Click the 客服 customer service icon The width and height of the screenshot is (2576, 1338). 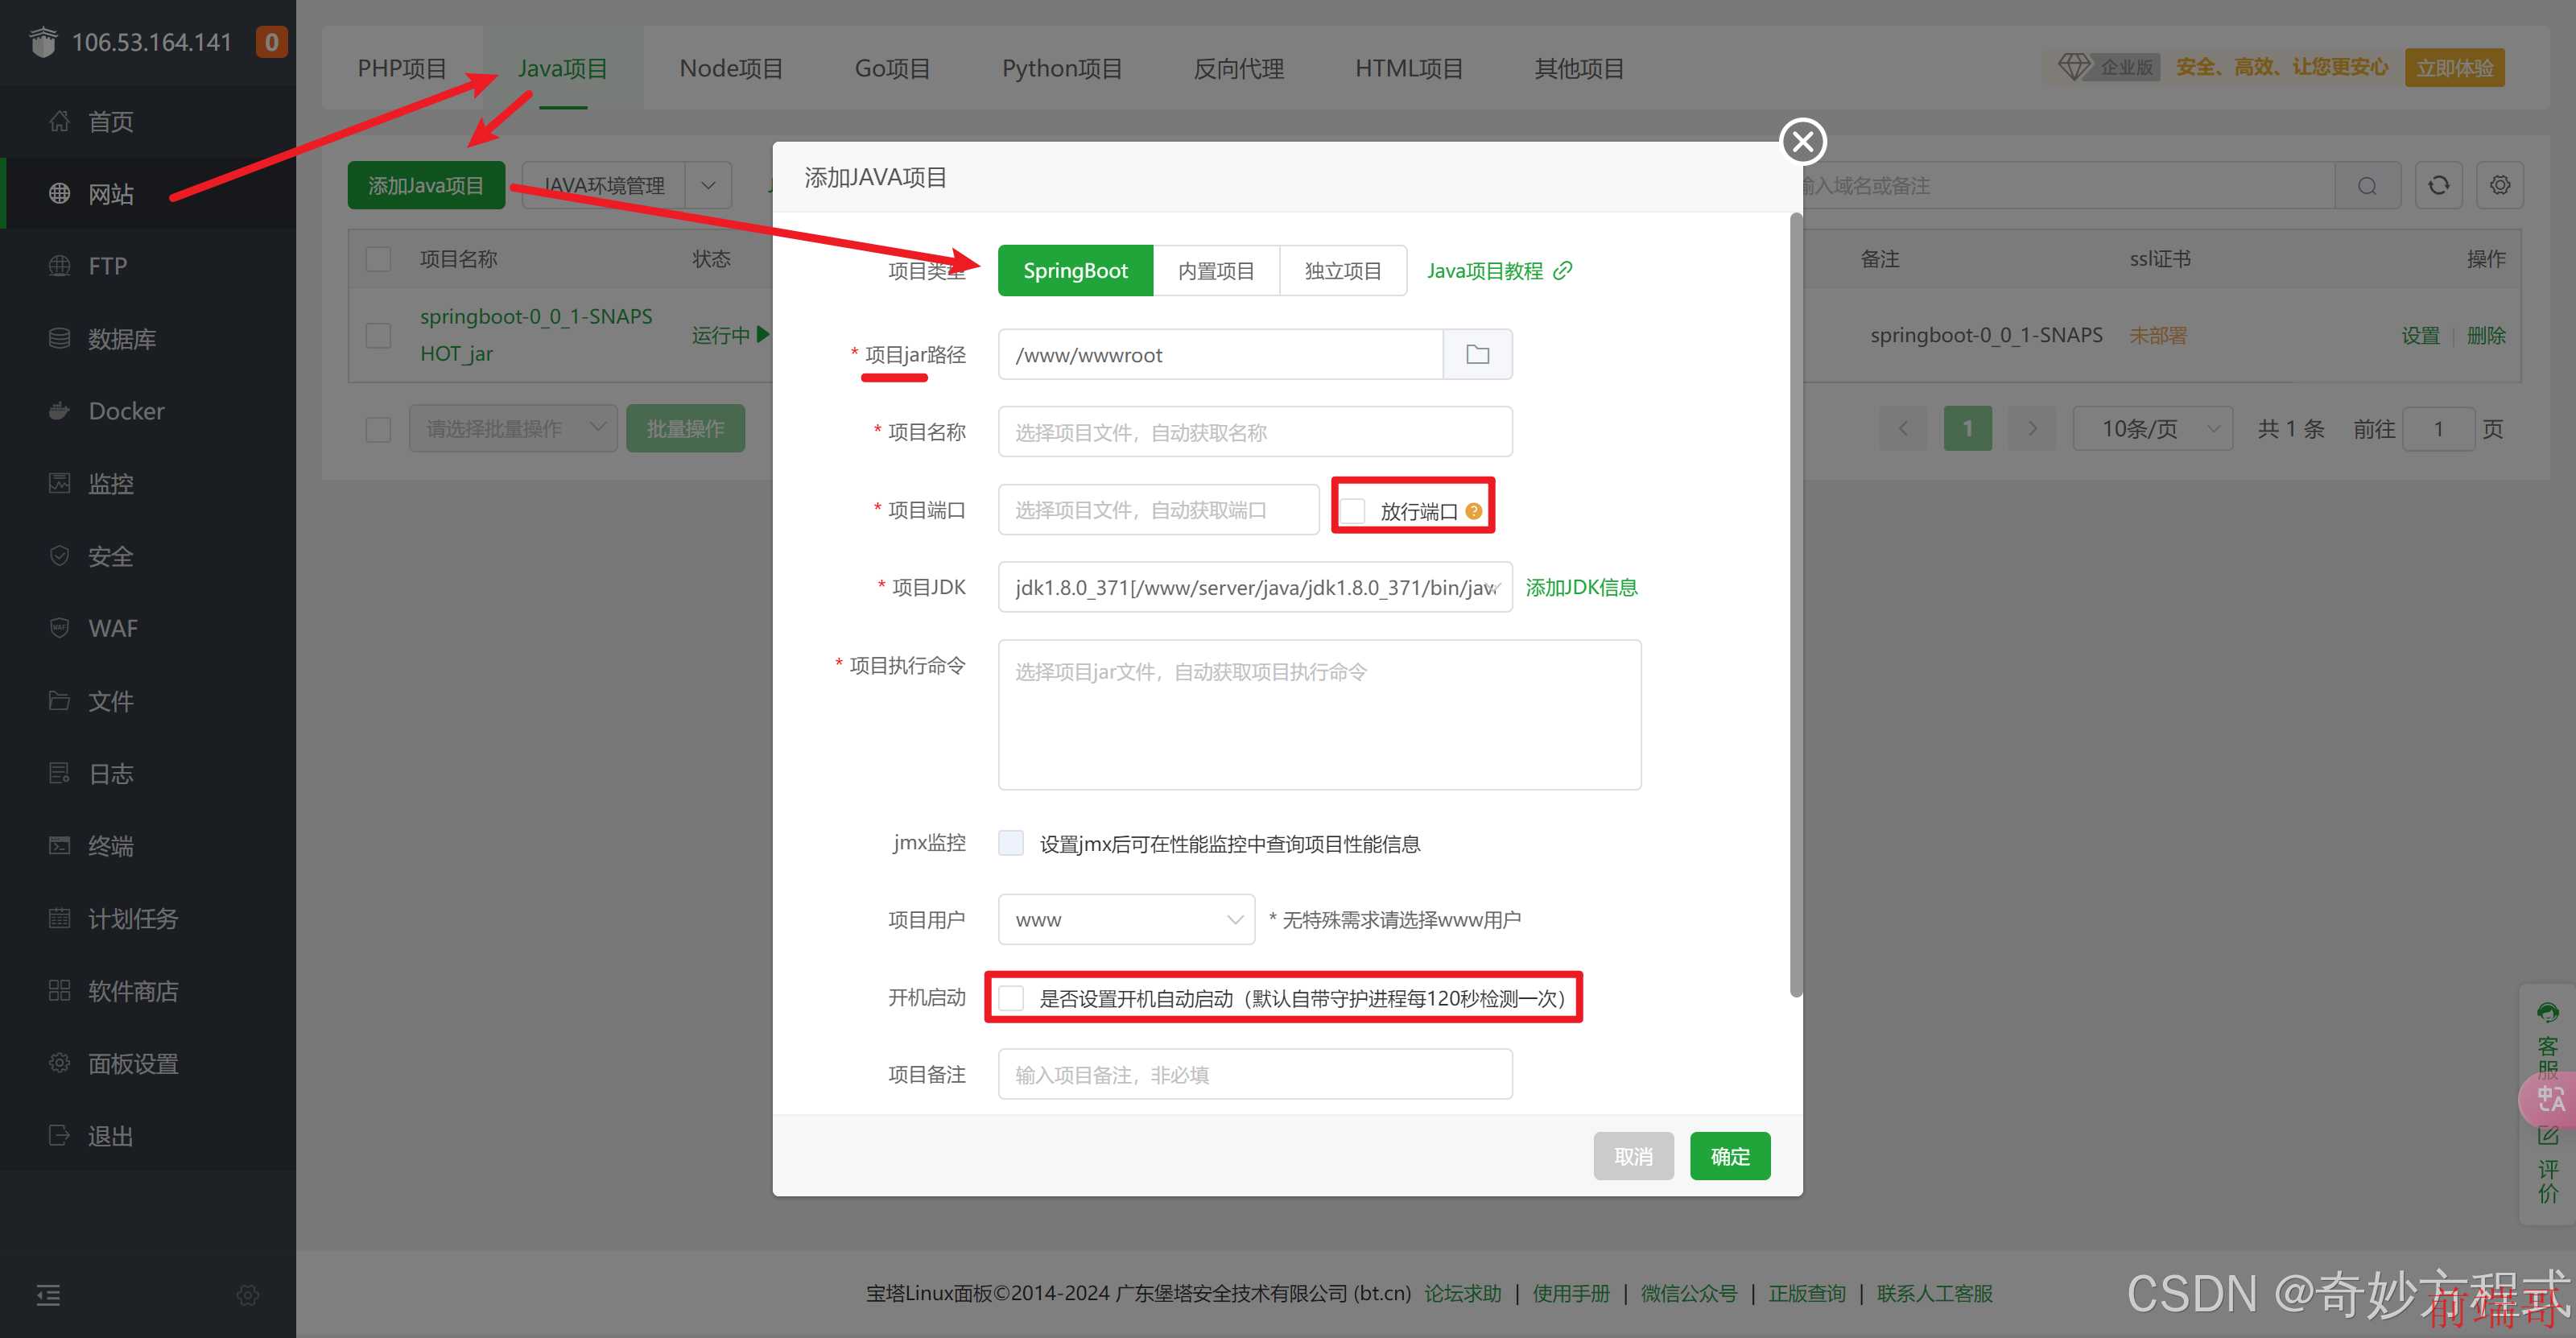click(2547, 1013)
